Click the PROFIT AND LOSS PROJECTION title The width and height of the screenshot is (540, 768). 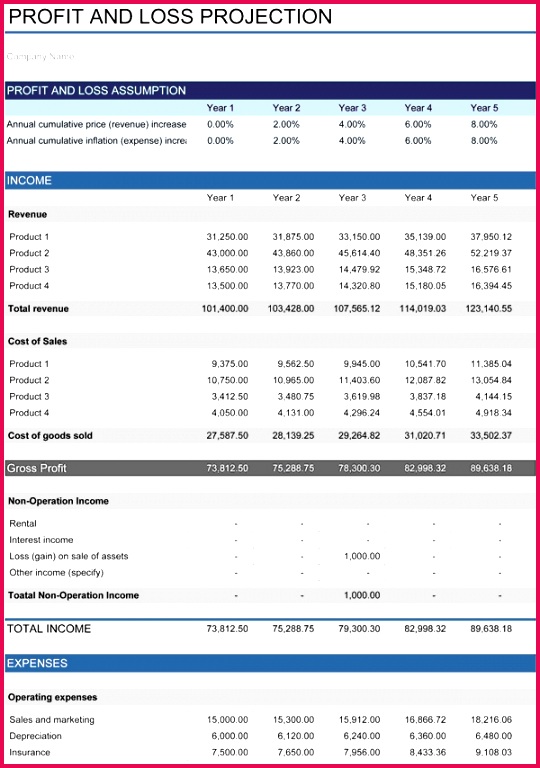coord(170,17)
